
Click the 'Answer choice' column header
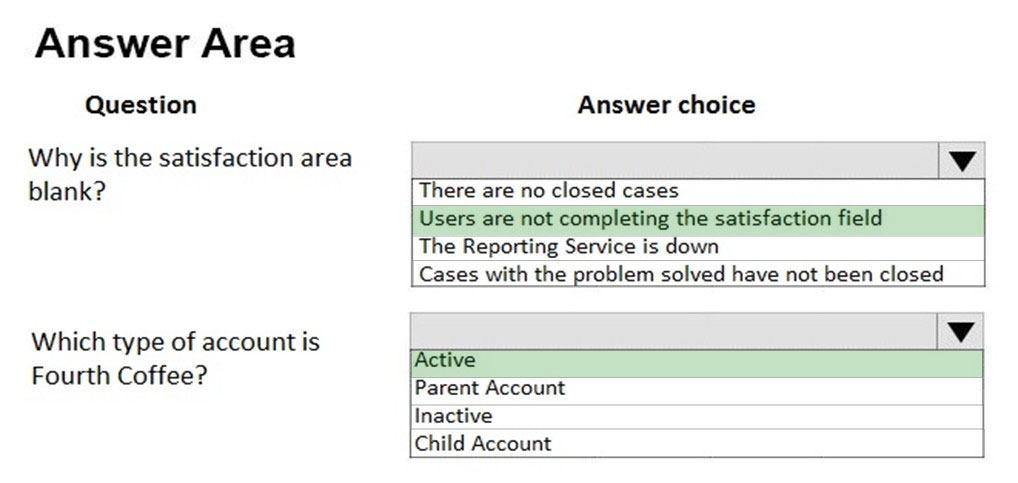(667, 105)
